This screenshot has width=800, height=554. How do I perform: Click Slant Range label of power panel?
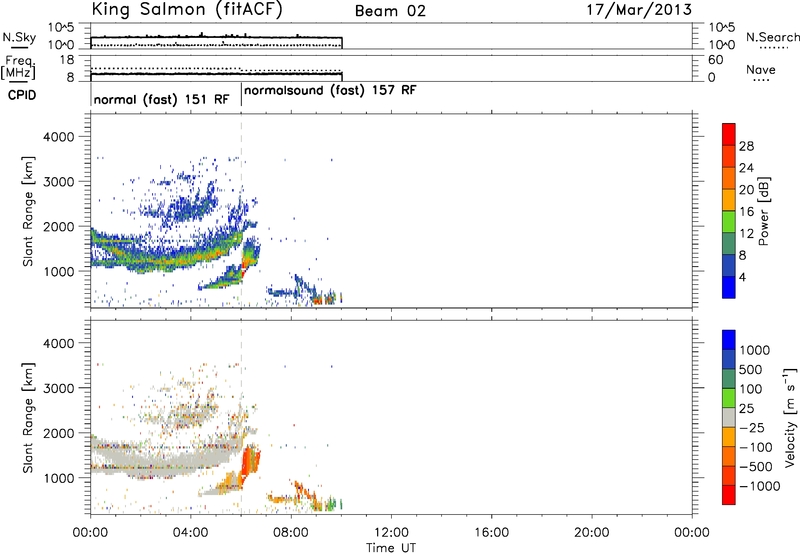click(28, 211)
